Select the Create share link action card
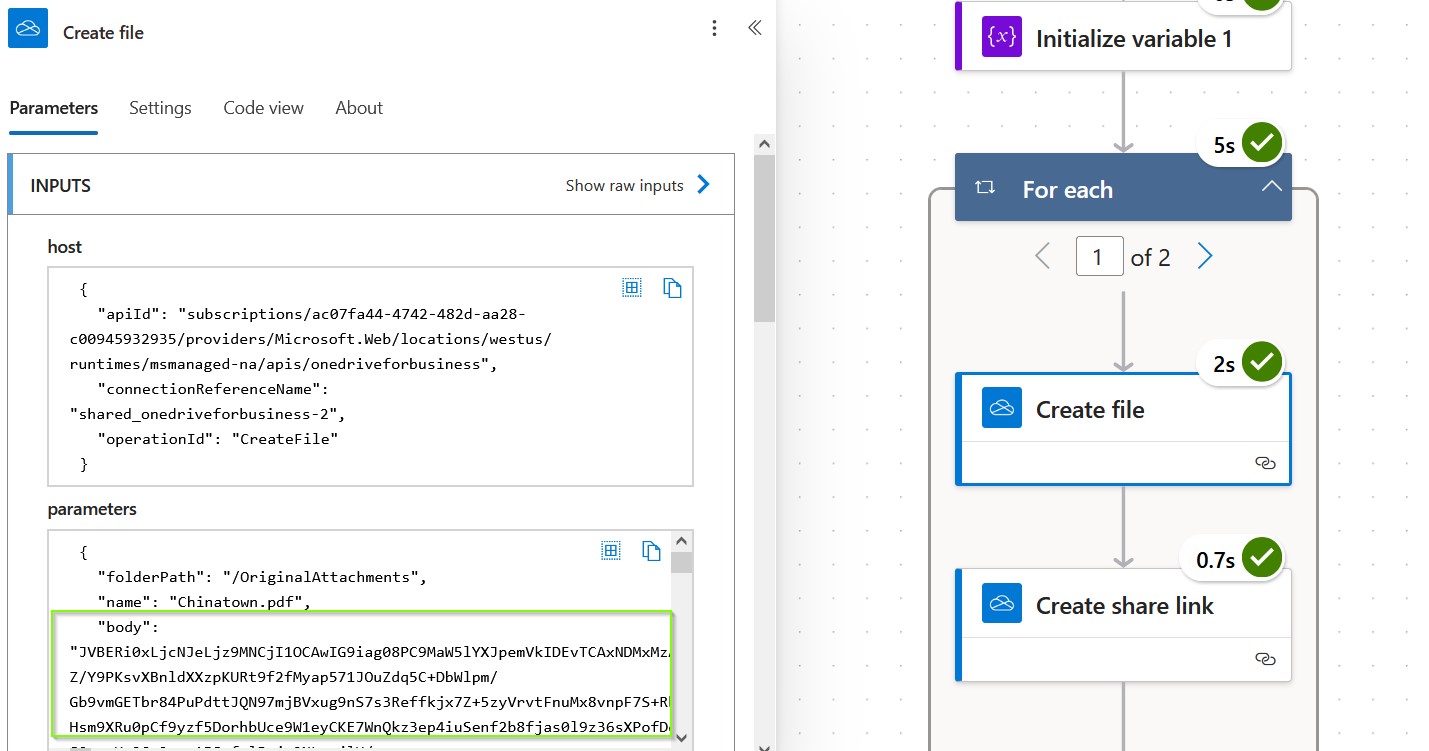The width and height of the screenshot is (1429, 751). coord(1123,625)
